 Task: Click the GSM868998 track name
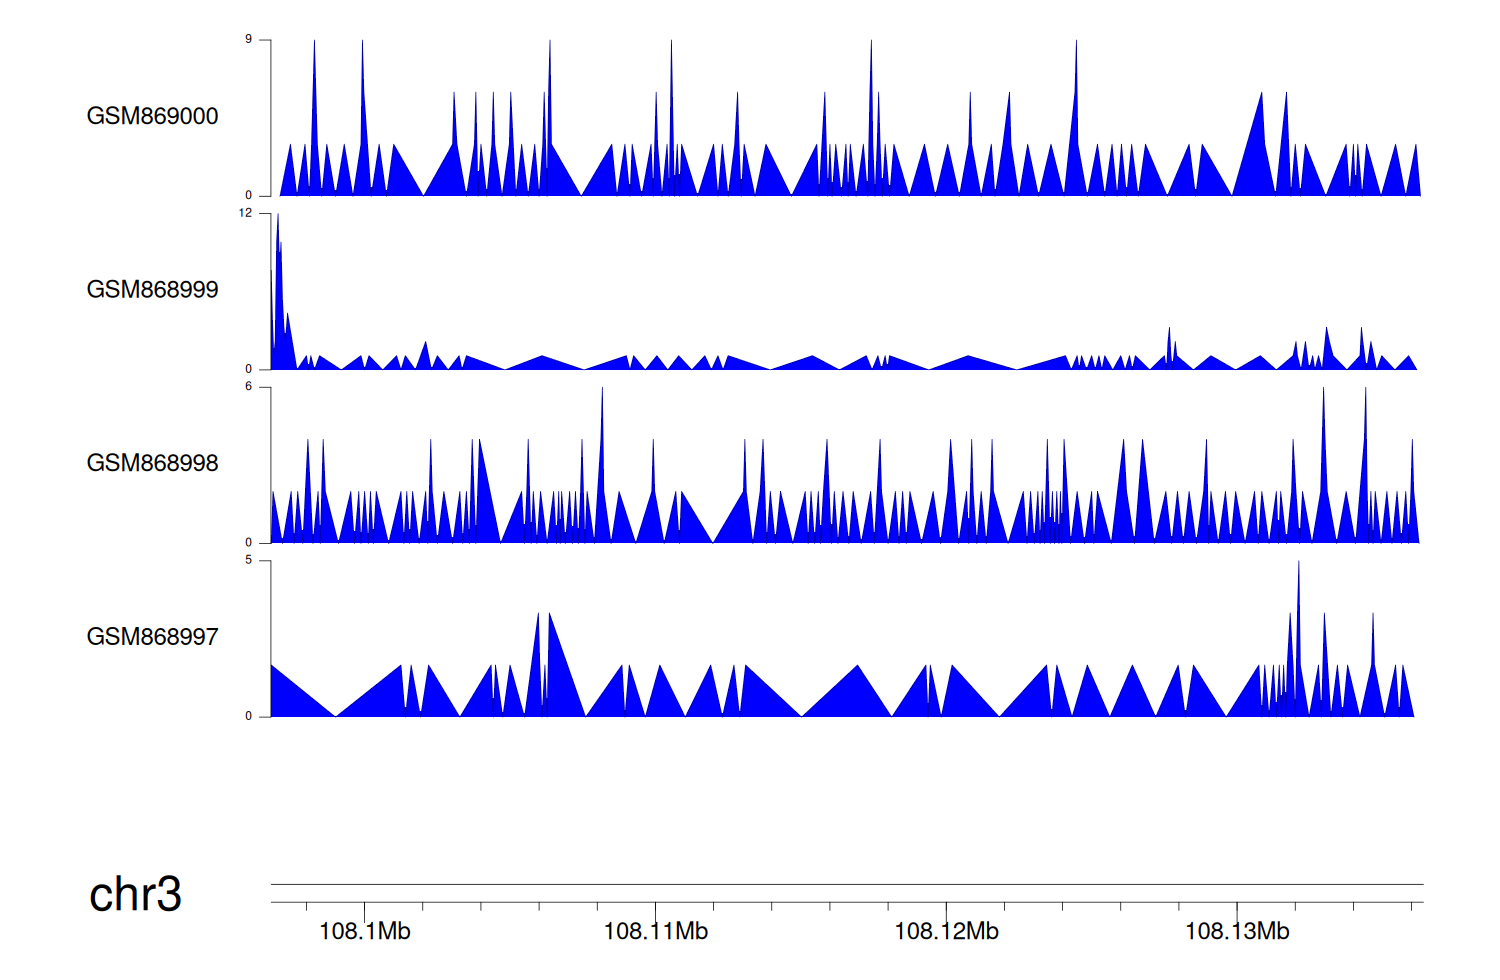tap(152, 463)
